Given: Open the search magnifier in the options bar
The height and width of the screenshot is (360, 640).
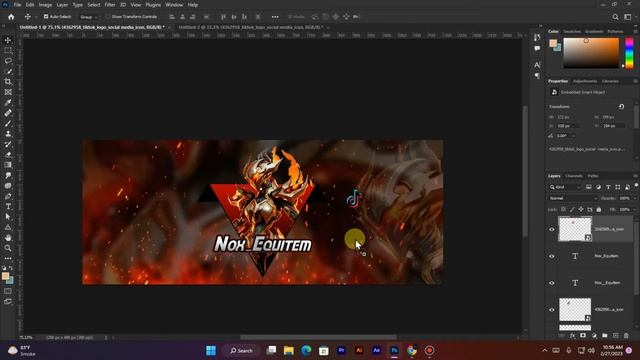Looking at the screenshot, I should pyautogui.click(x=615, y=17).
